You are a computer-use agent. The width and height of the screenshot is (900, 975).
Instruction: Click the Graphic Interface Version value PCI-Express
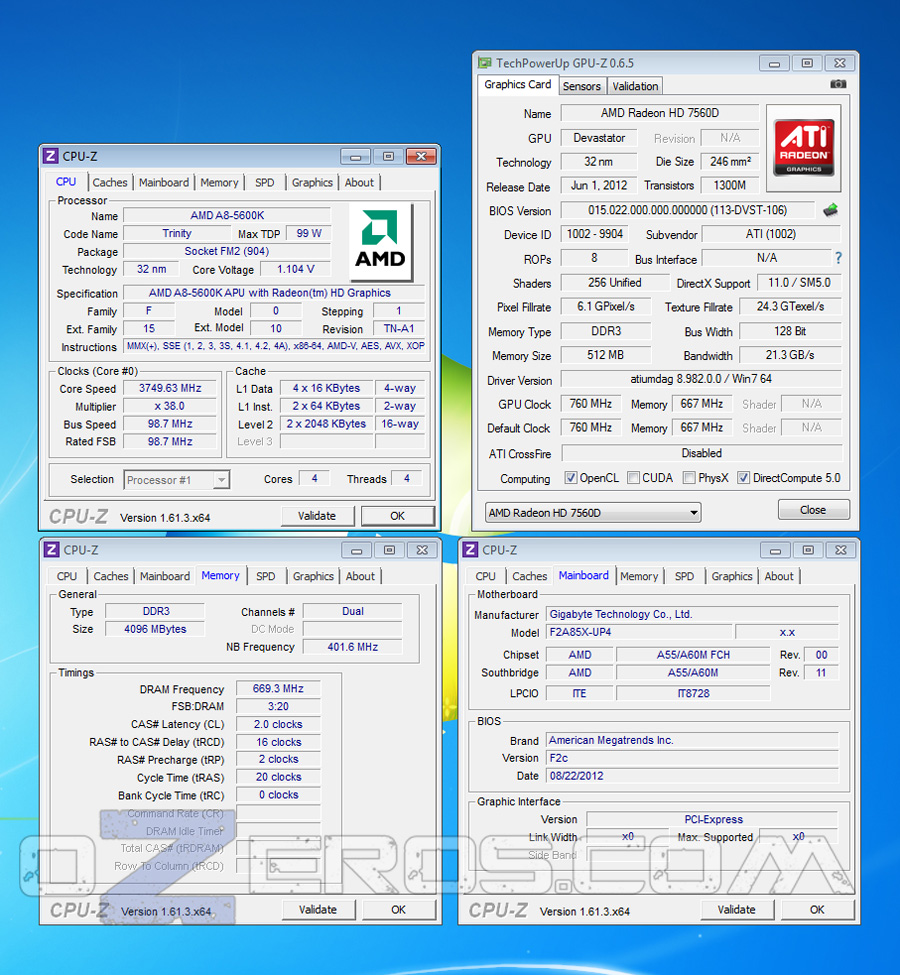tap(713, 820)
